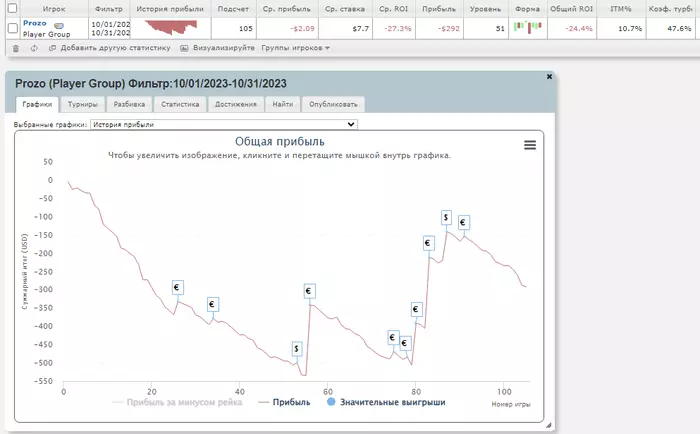Click the euro marker near game 75
This screenshot has height=434, width=700.
(392, 338)
